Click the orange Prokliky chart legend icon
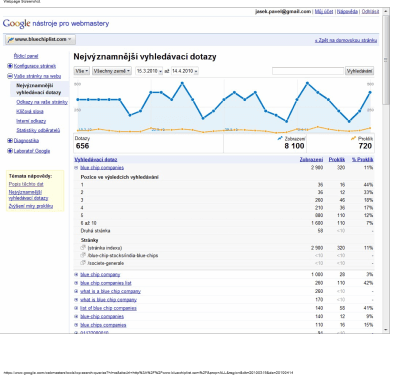This screenshot has height=375, width=400. pos(353,138)
